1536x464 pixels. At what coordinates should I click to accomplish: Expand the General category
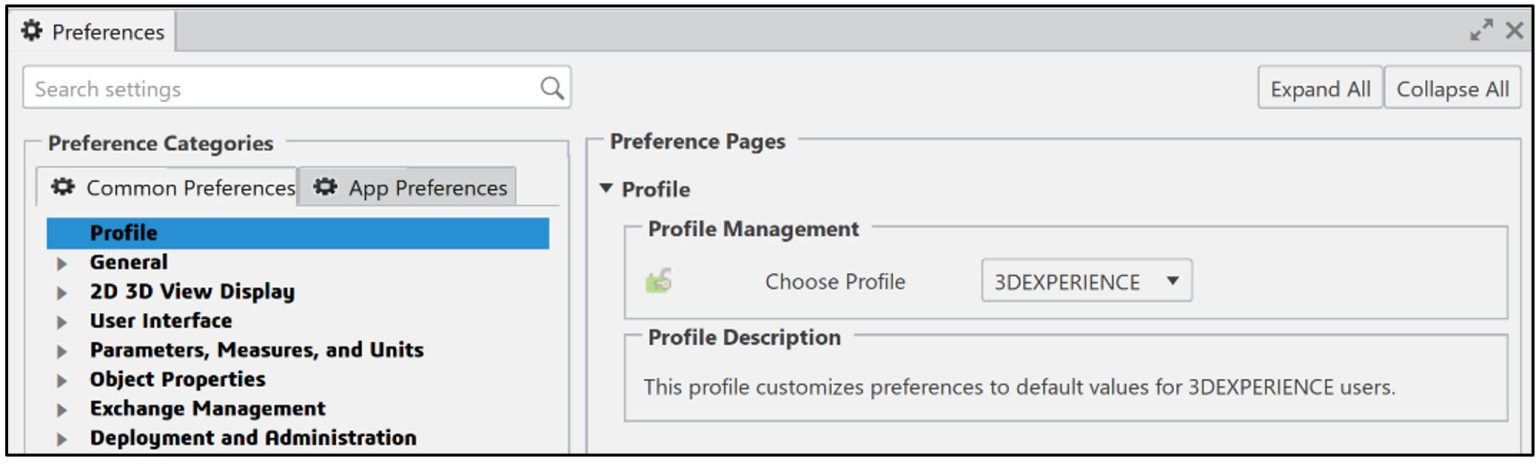(63, 263)
